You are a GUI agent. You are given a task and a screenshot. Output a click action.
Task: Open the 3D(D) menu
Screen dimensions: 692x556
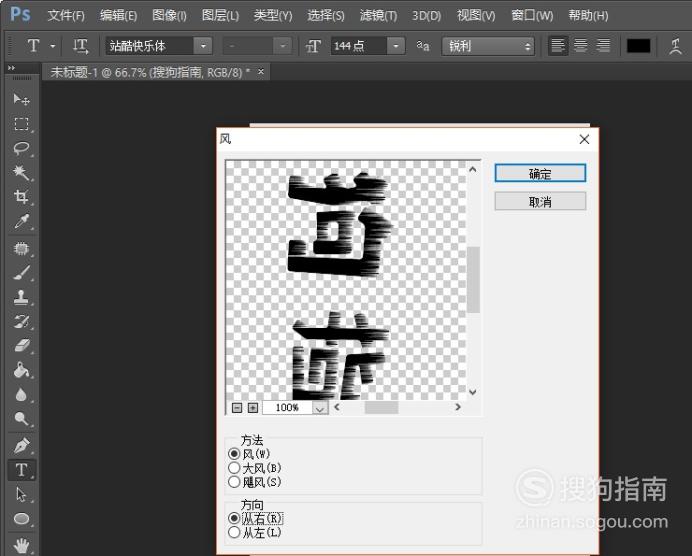426,16
